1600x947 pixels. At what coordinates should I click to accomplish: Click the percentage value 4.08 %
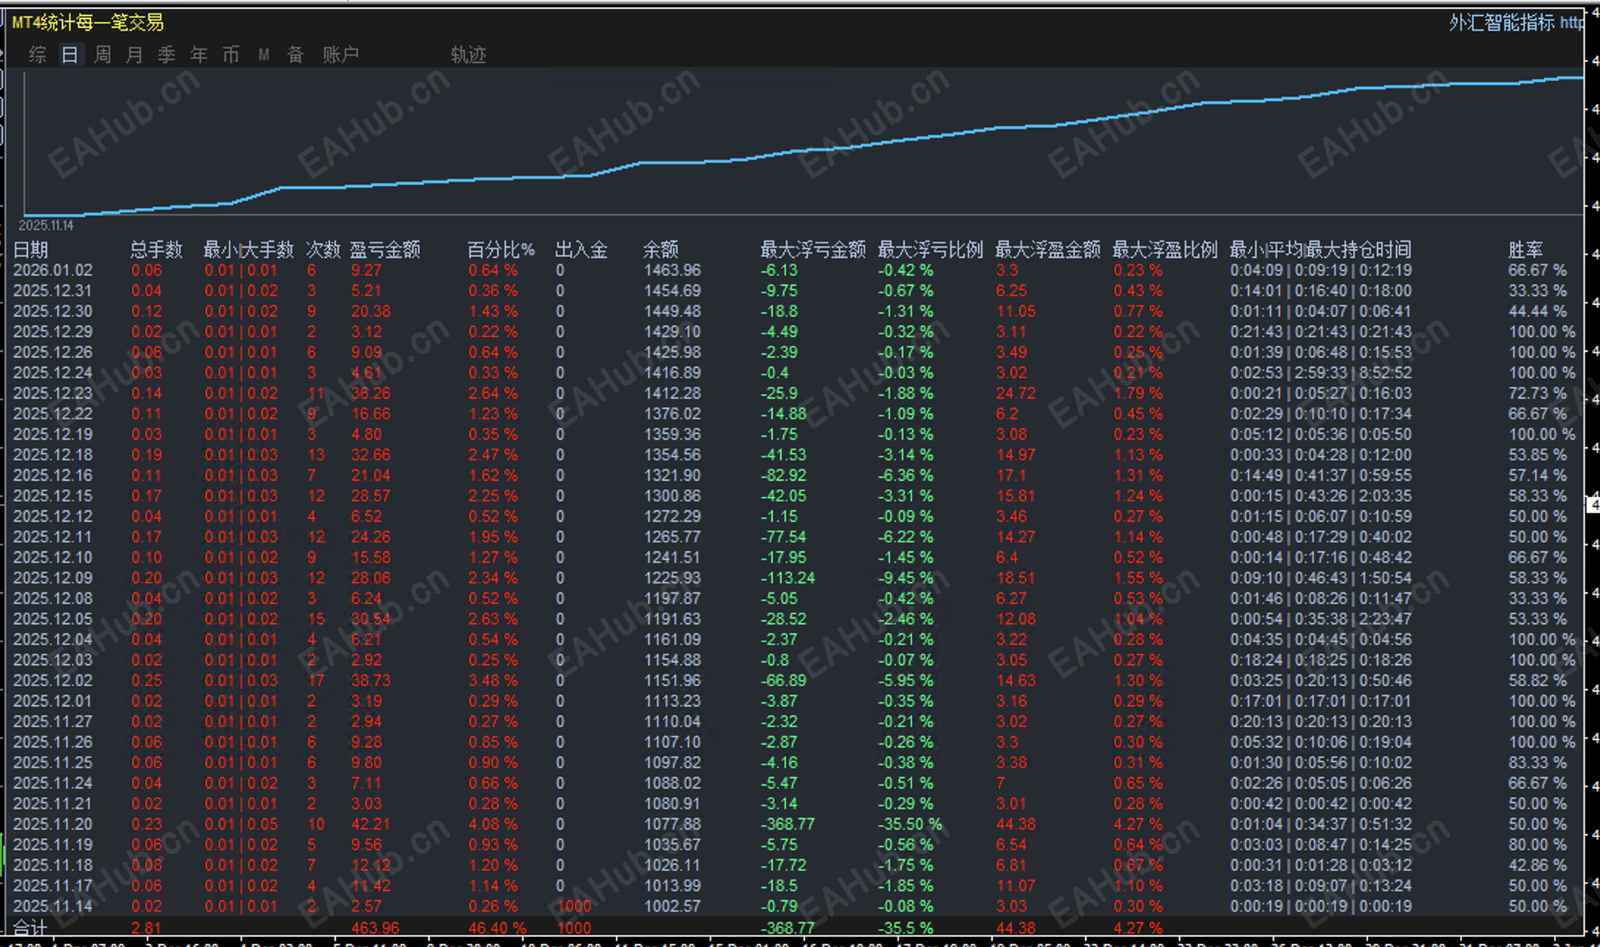[x=493, y=824]
